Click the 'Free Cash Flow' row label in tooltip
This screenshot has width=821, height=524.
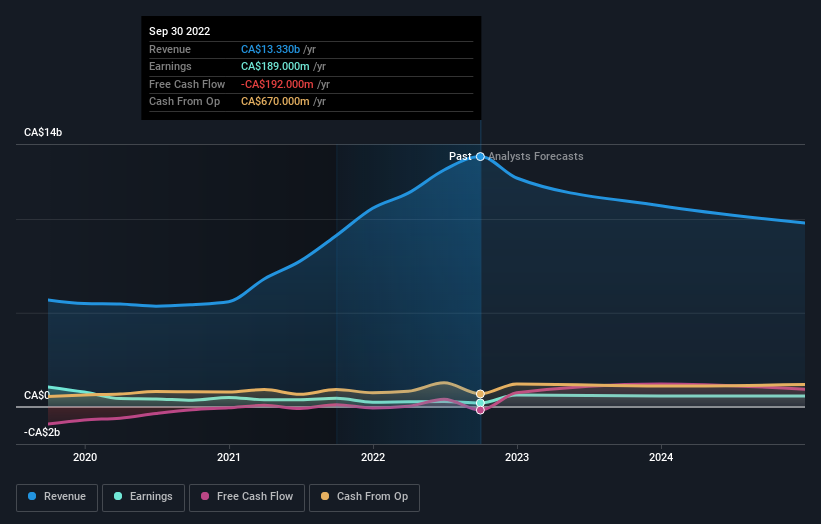[187, 84]
